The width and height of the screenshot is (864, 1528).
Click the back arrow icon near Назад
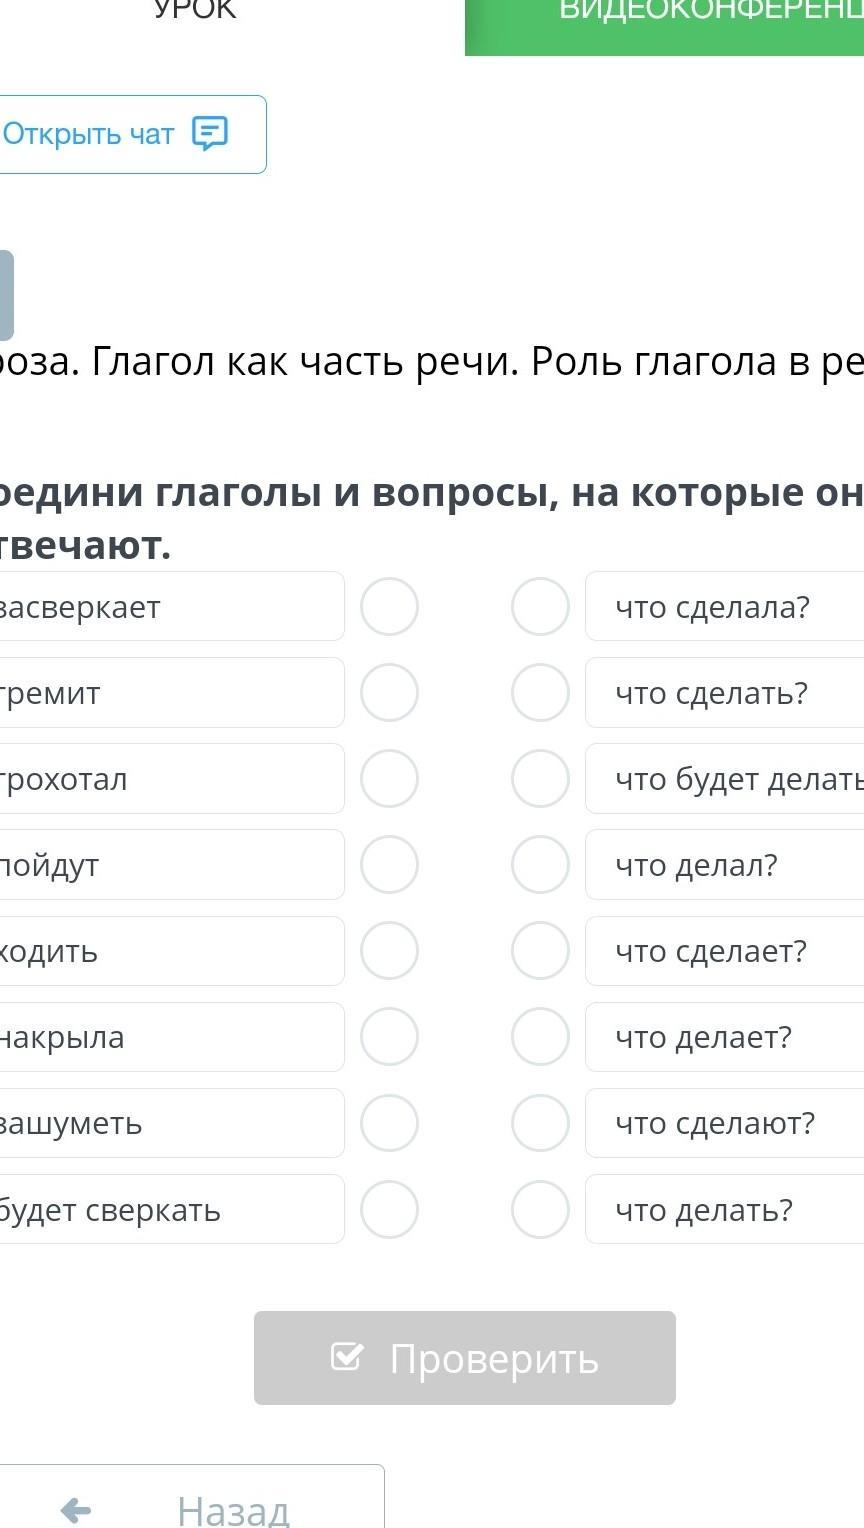76,1510
